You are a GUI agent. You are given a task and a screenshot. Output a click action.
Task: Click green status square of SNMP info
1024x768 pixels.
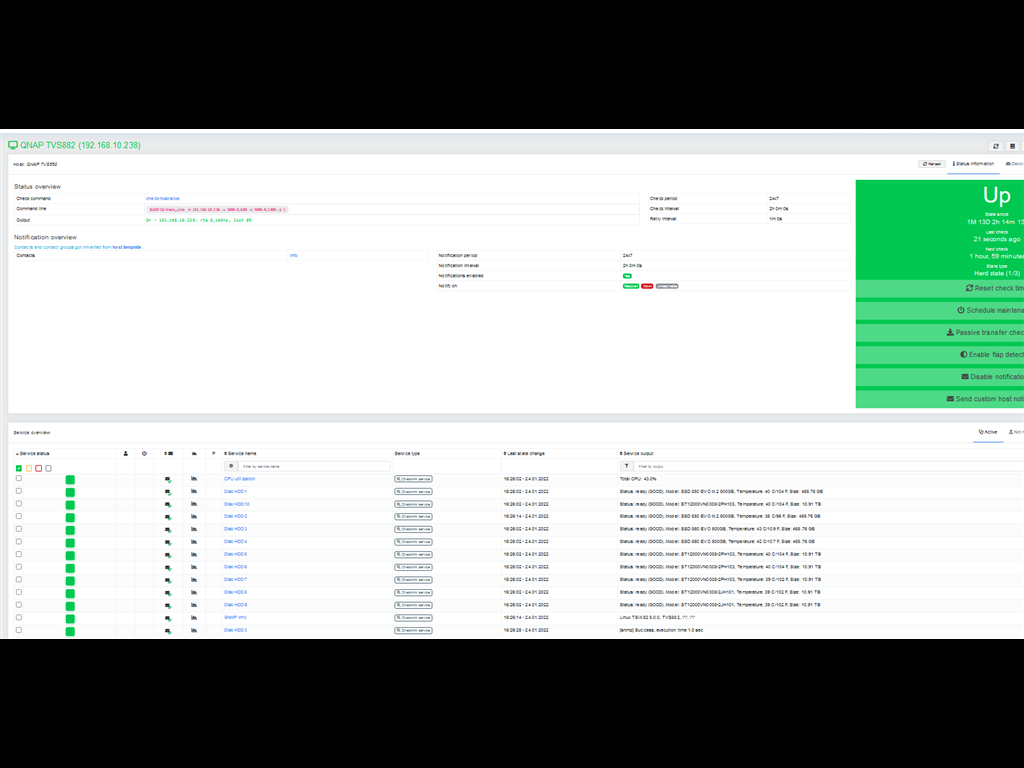coord(70,619)
